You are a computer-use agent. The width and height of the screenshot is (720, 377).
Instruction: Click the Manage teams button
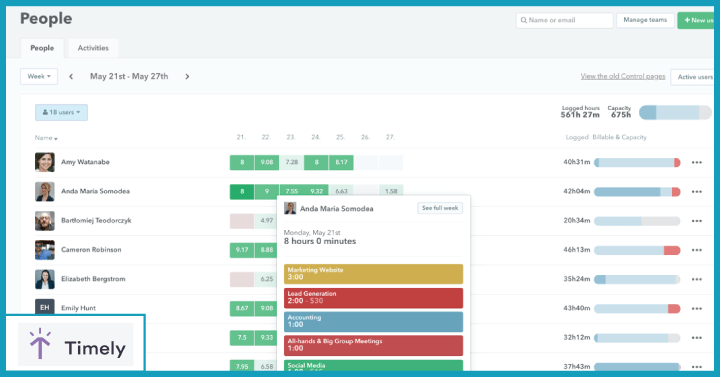645,20
